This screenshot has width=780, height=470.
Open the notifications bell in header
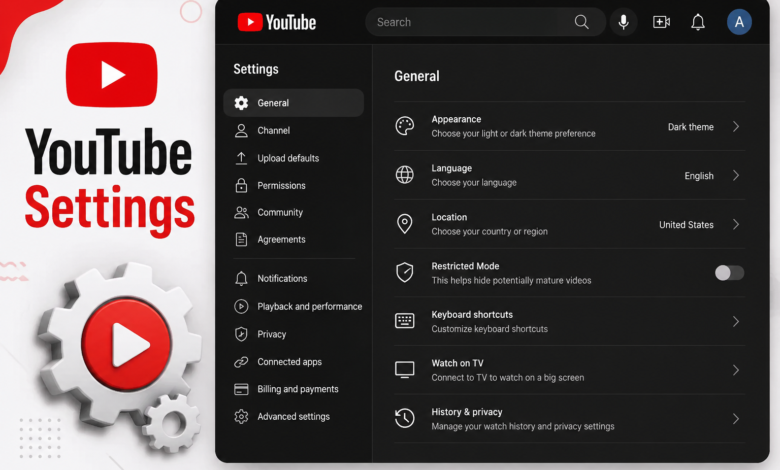pos(698,22)
